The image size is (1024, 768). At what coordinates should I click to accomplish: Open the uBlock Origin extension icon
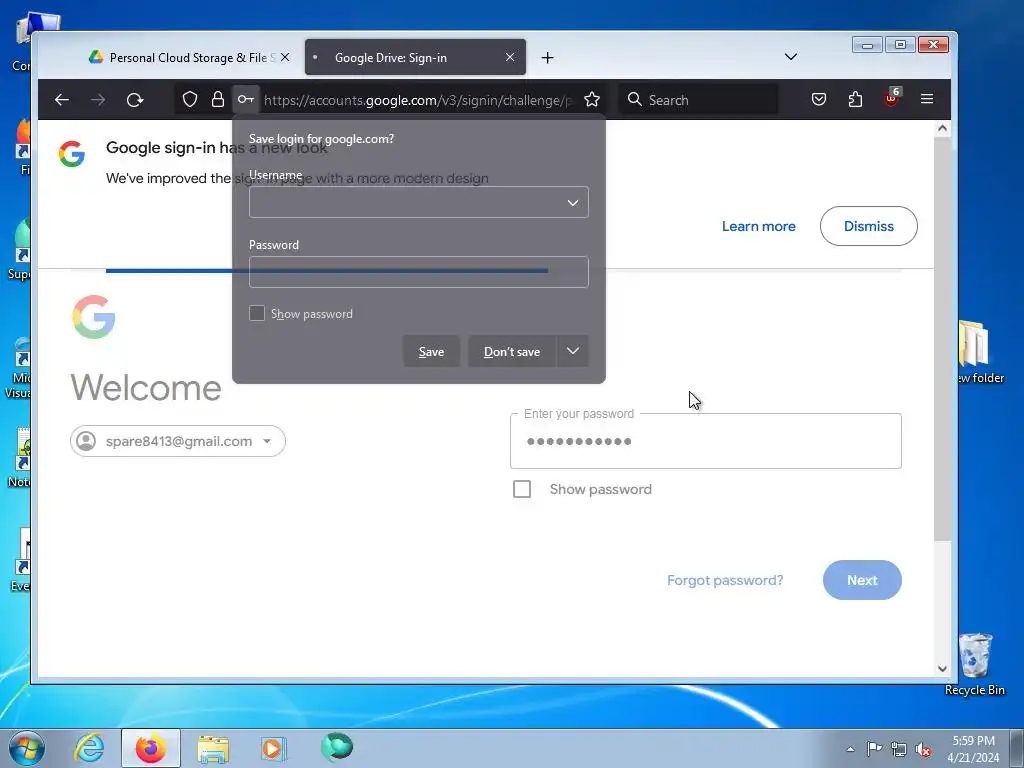(x=892, y=98)
